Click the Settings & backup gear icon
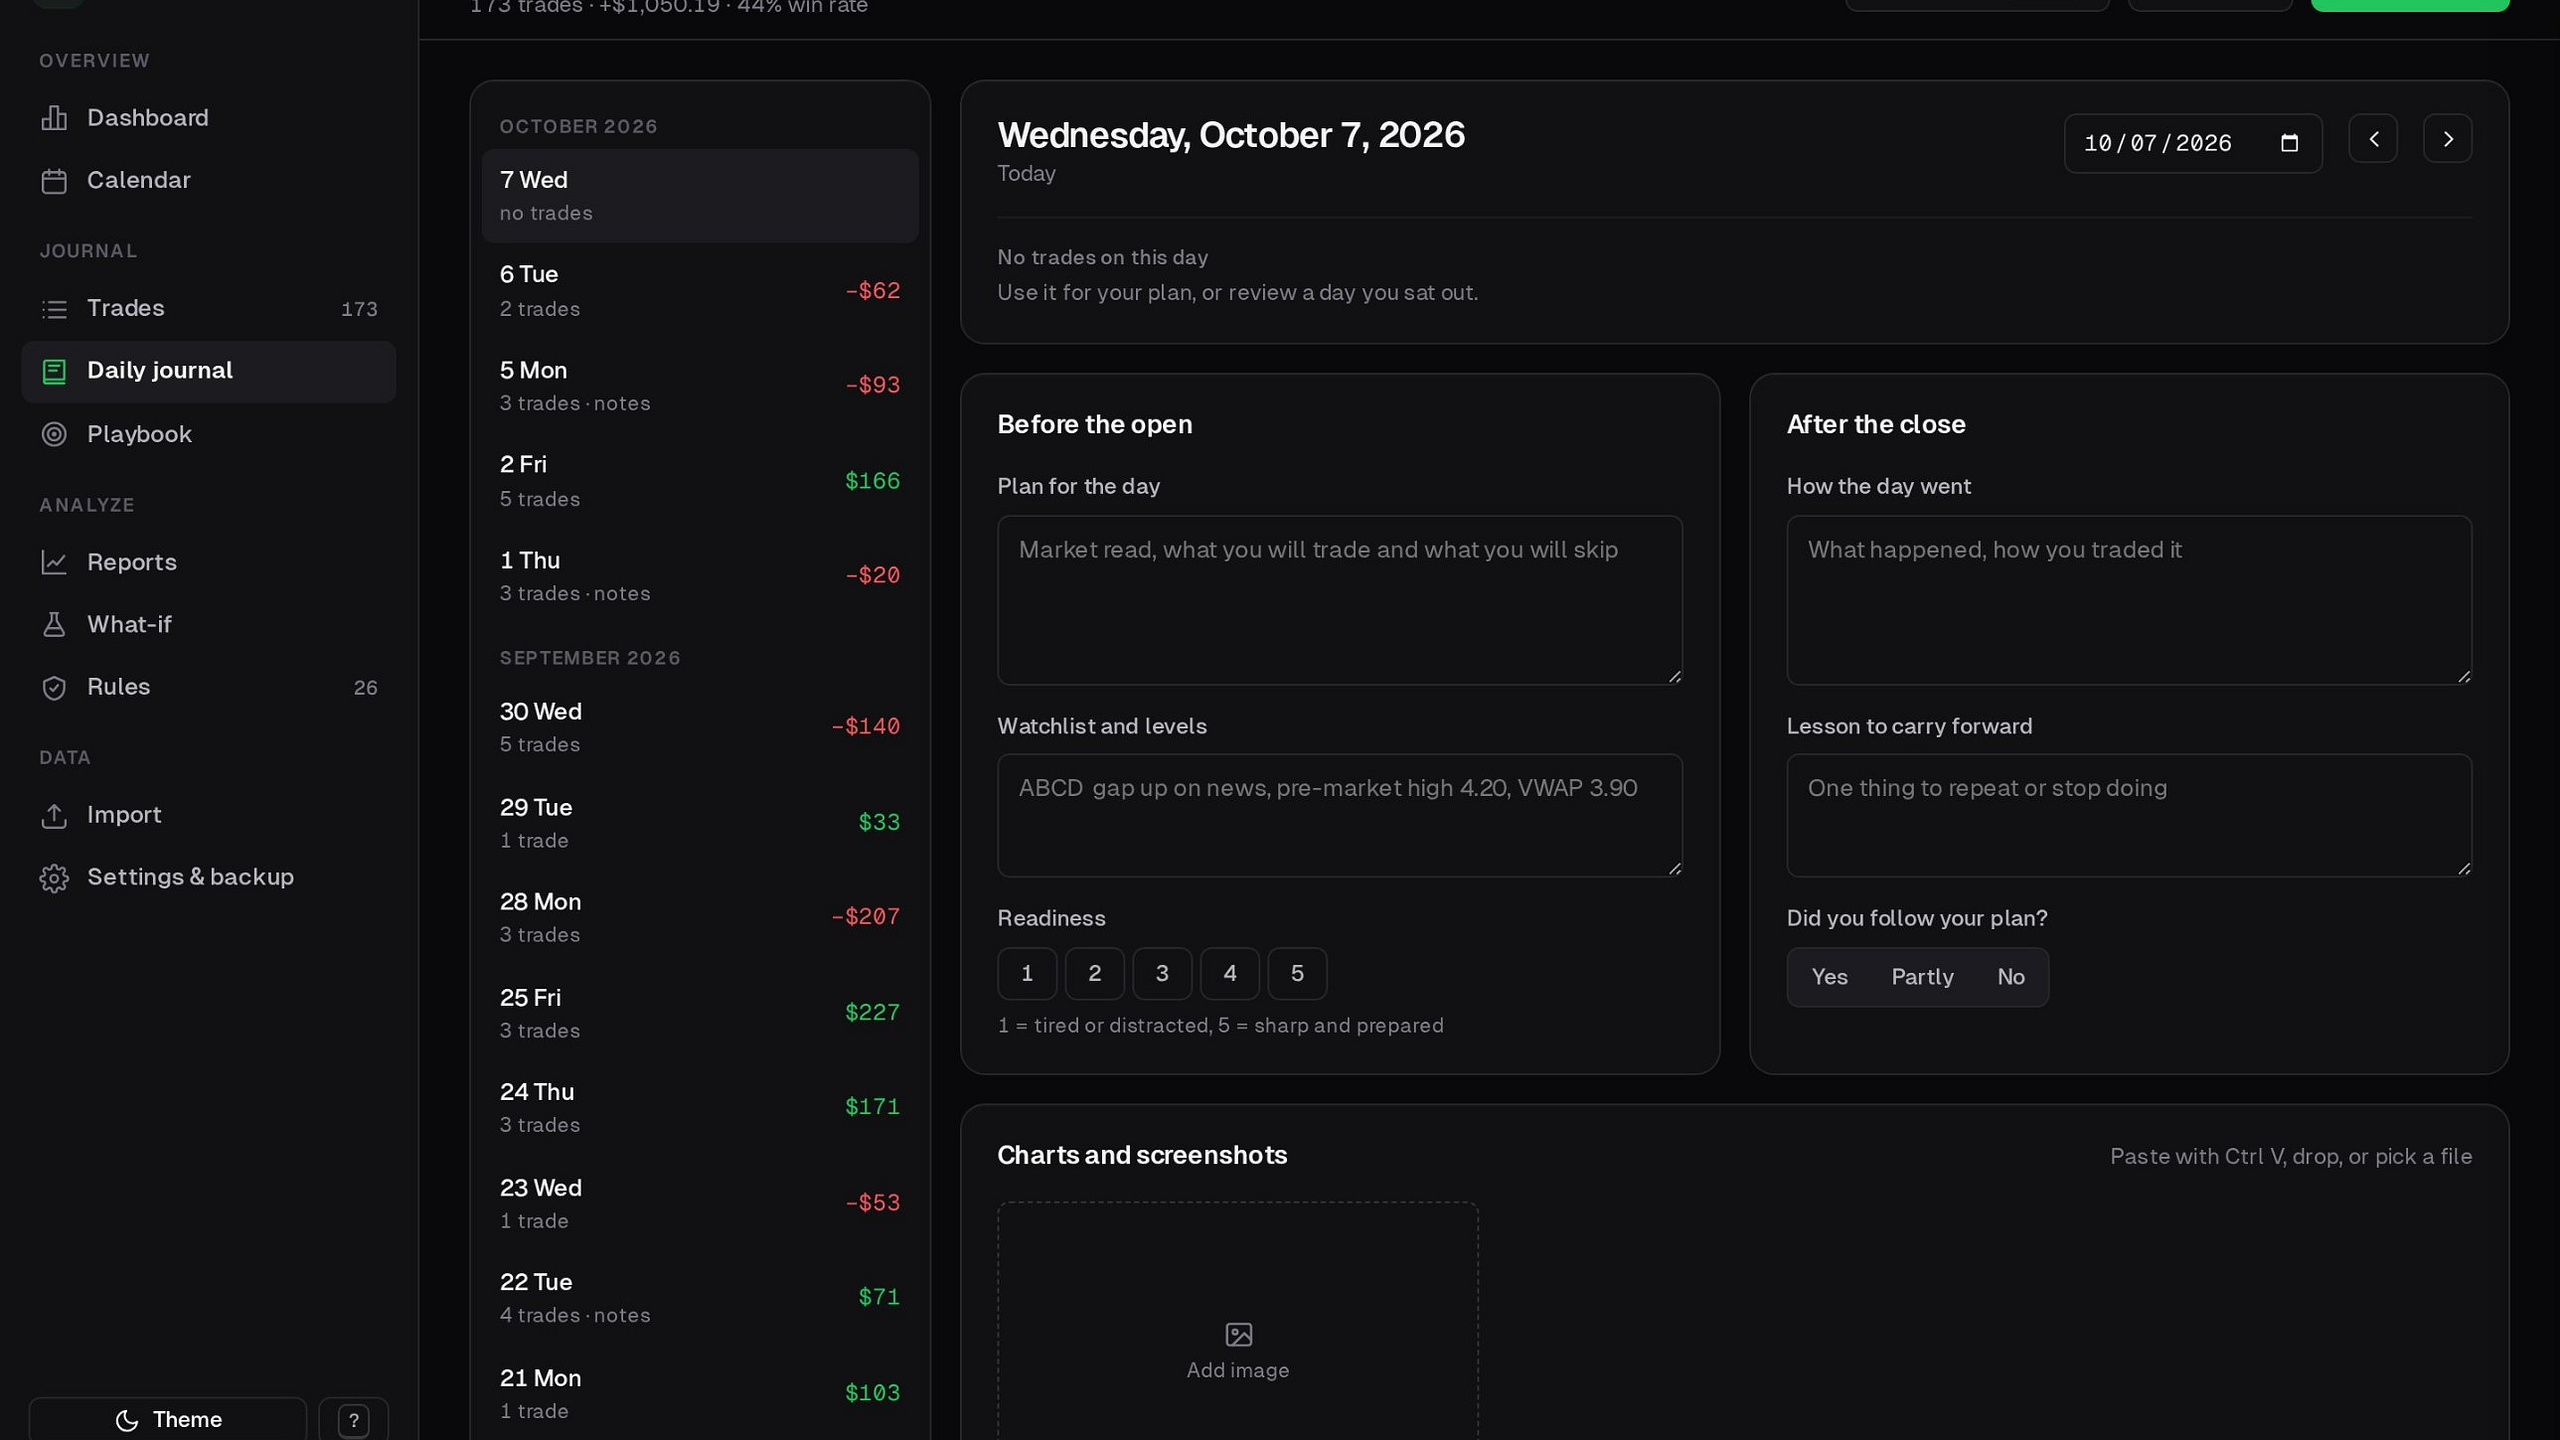The width and height of the screenshot is (2560, 1440). (54, 878)
